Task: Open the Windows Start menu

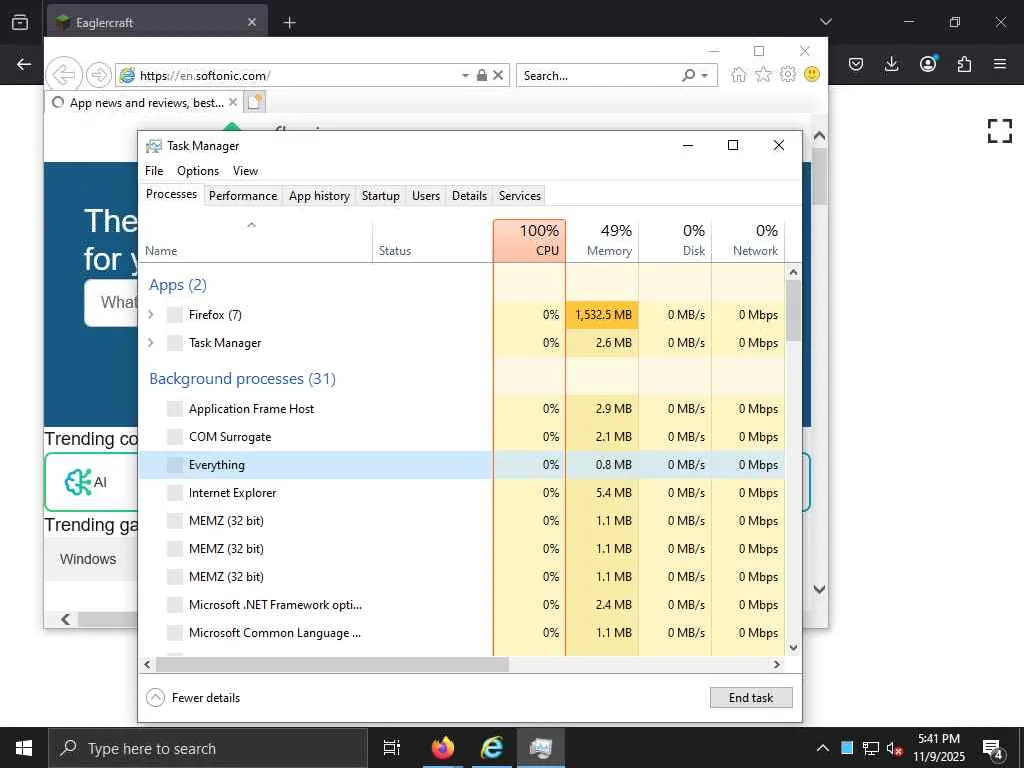Action: [x=24, y=748]
